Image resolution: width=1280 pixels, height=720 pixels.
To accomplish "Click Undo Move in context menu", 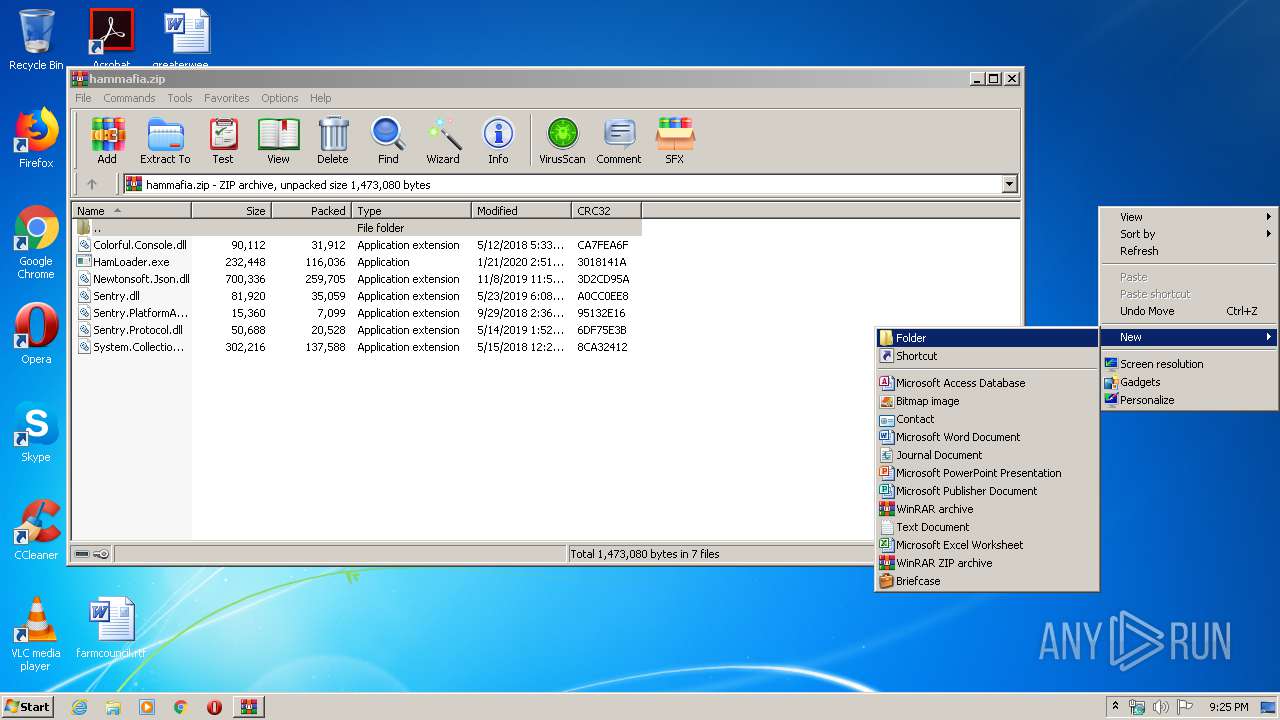I will click(x=1189, y=311).
